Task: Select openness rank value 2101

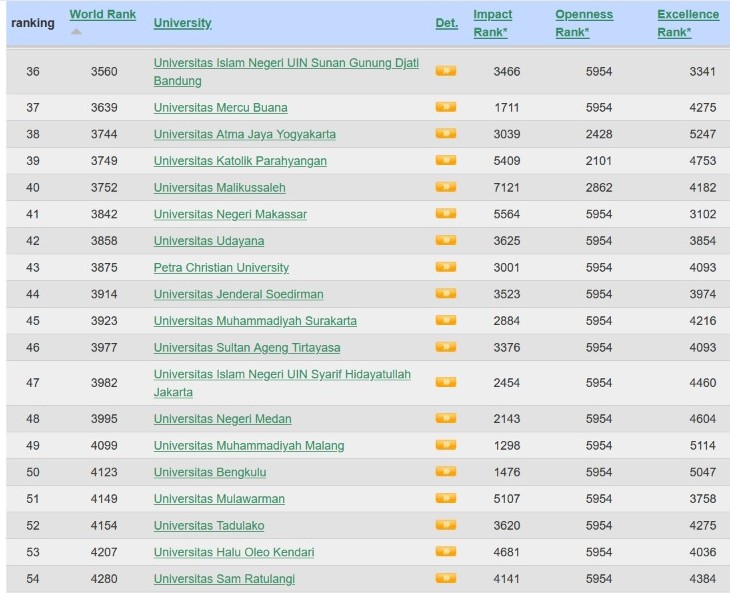Action: (599, 161)
